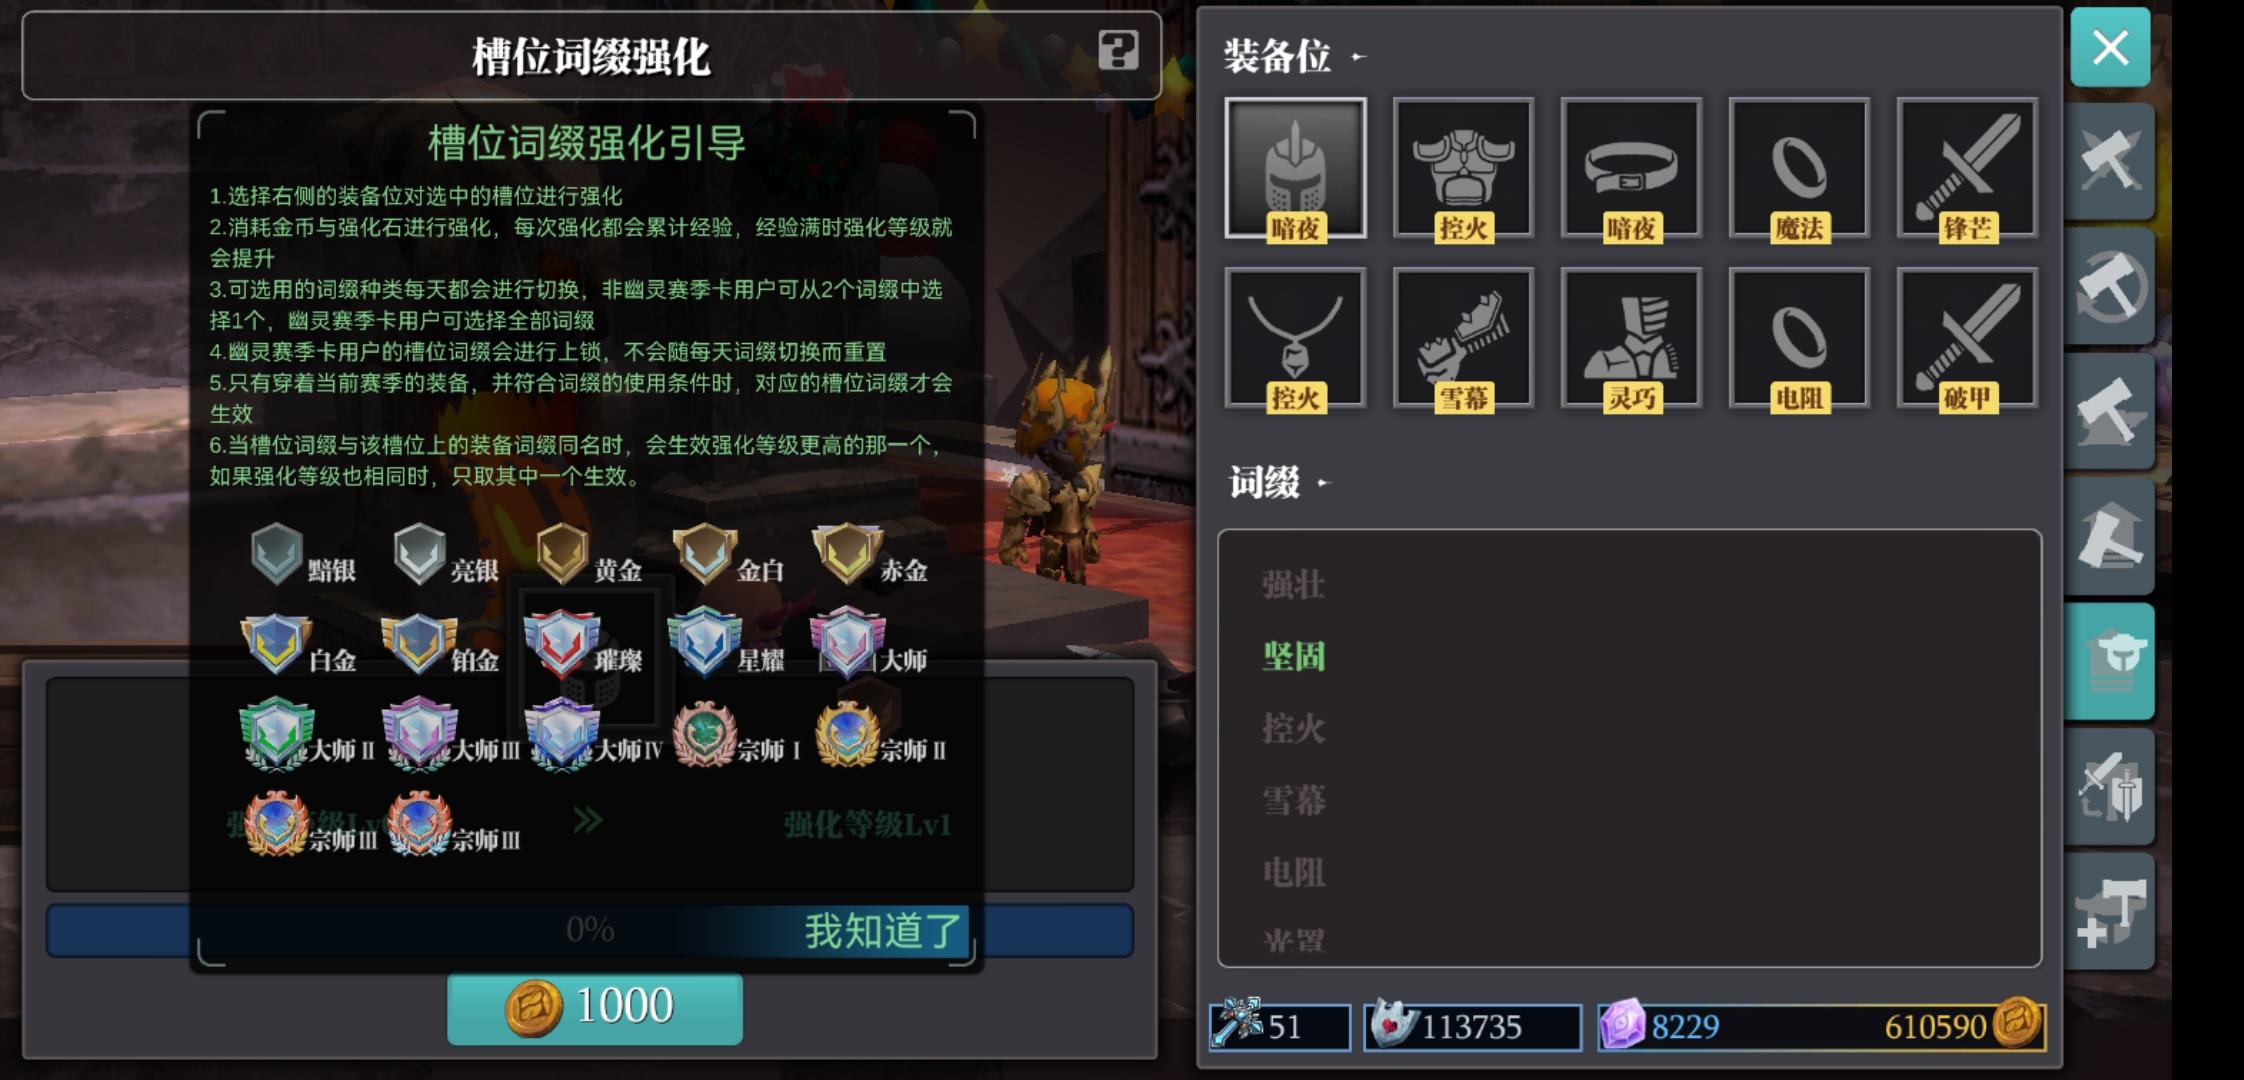Select the necklace slot labeled 控火
This screenshot has height=1080, width=2244.
point(1295,338)
